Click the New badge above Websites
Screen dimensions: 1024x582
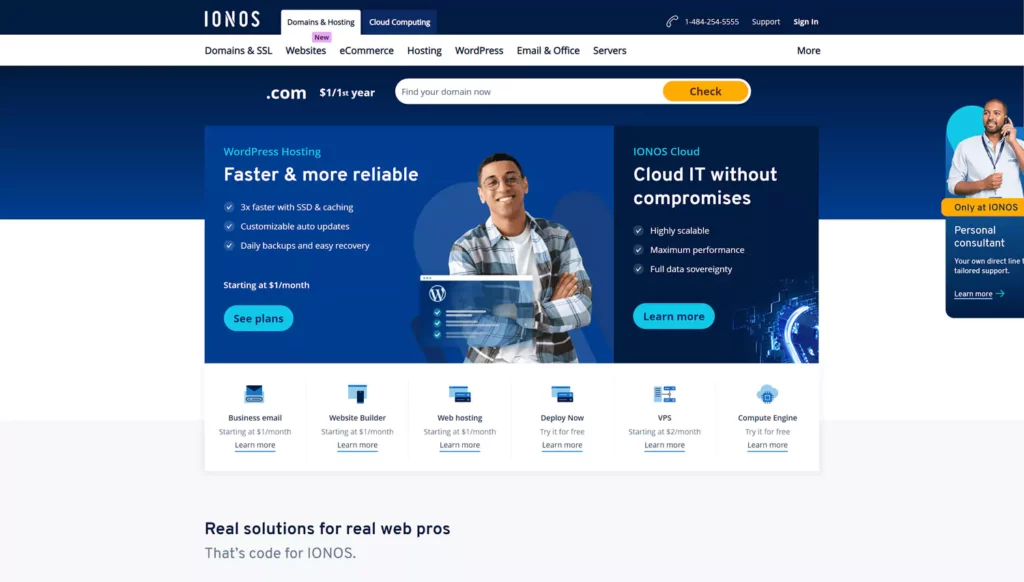click(x=321, y=37)
